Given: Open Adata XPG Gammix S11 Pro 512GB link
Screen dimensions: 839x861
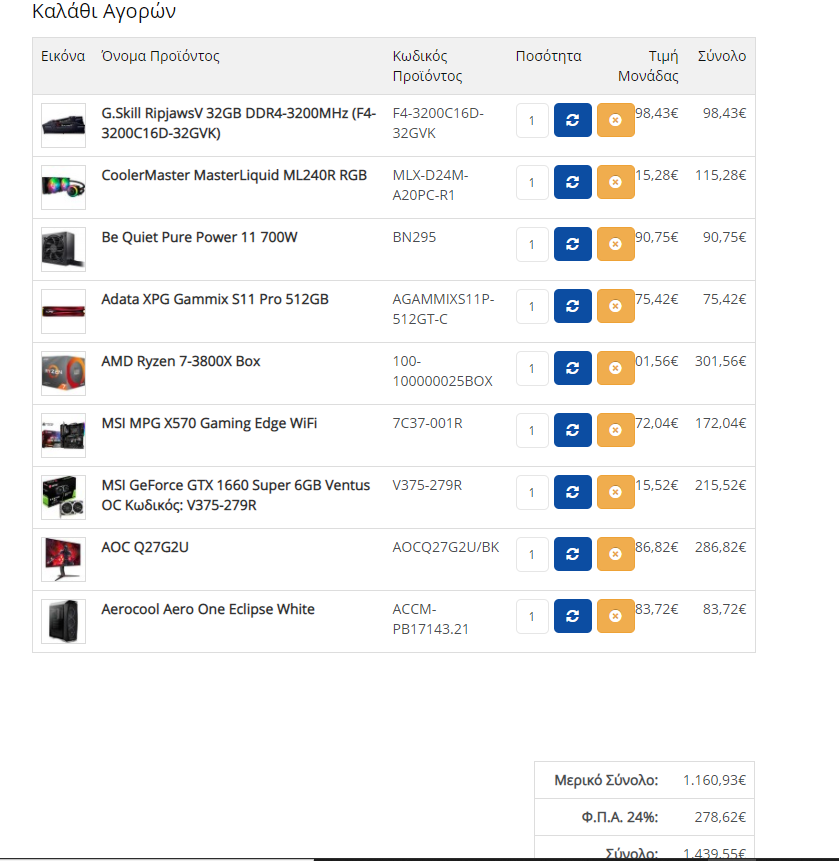Looking at the screenshot, I should tap(215, 299).
